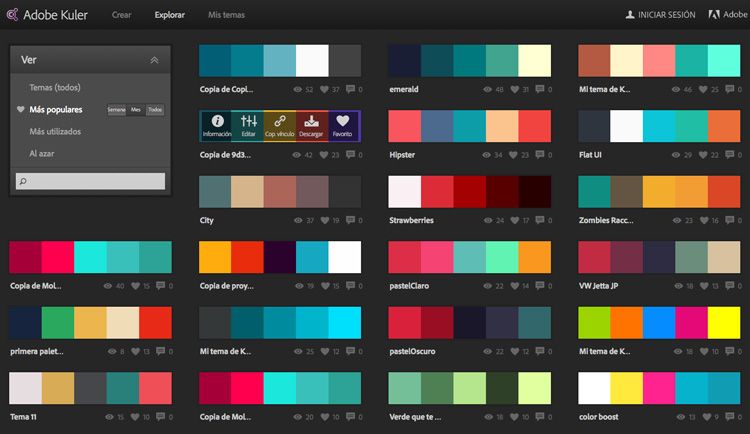Open the Crear tab
The width and height of the screenshot is (750, 434).
pyautogui.click(x=121, y=15)
